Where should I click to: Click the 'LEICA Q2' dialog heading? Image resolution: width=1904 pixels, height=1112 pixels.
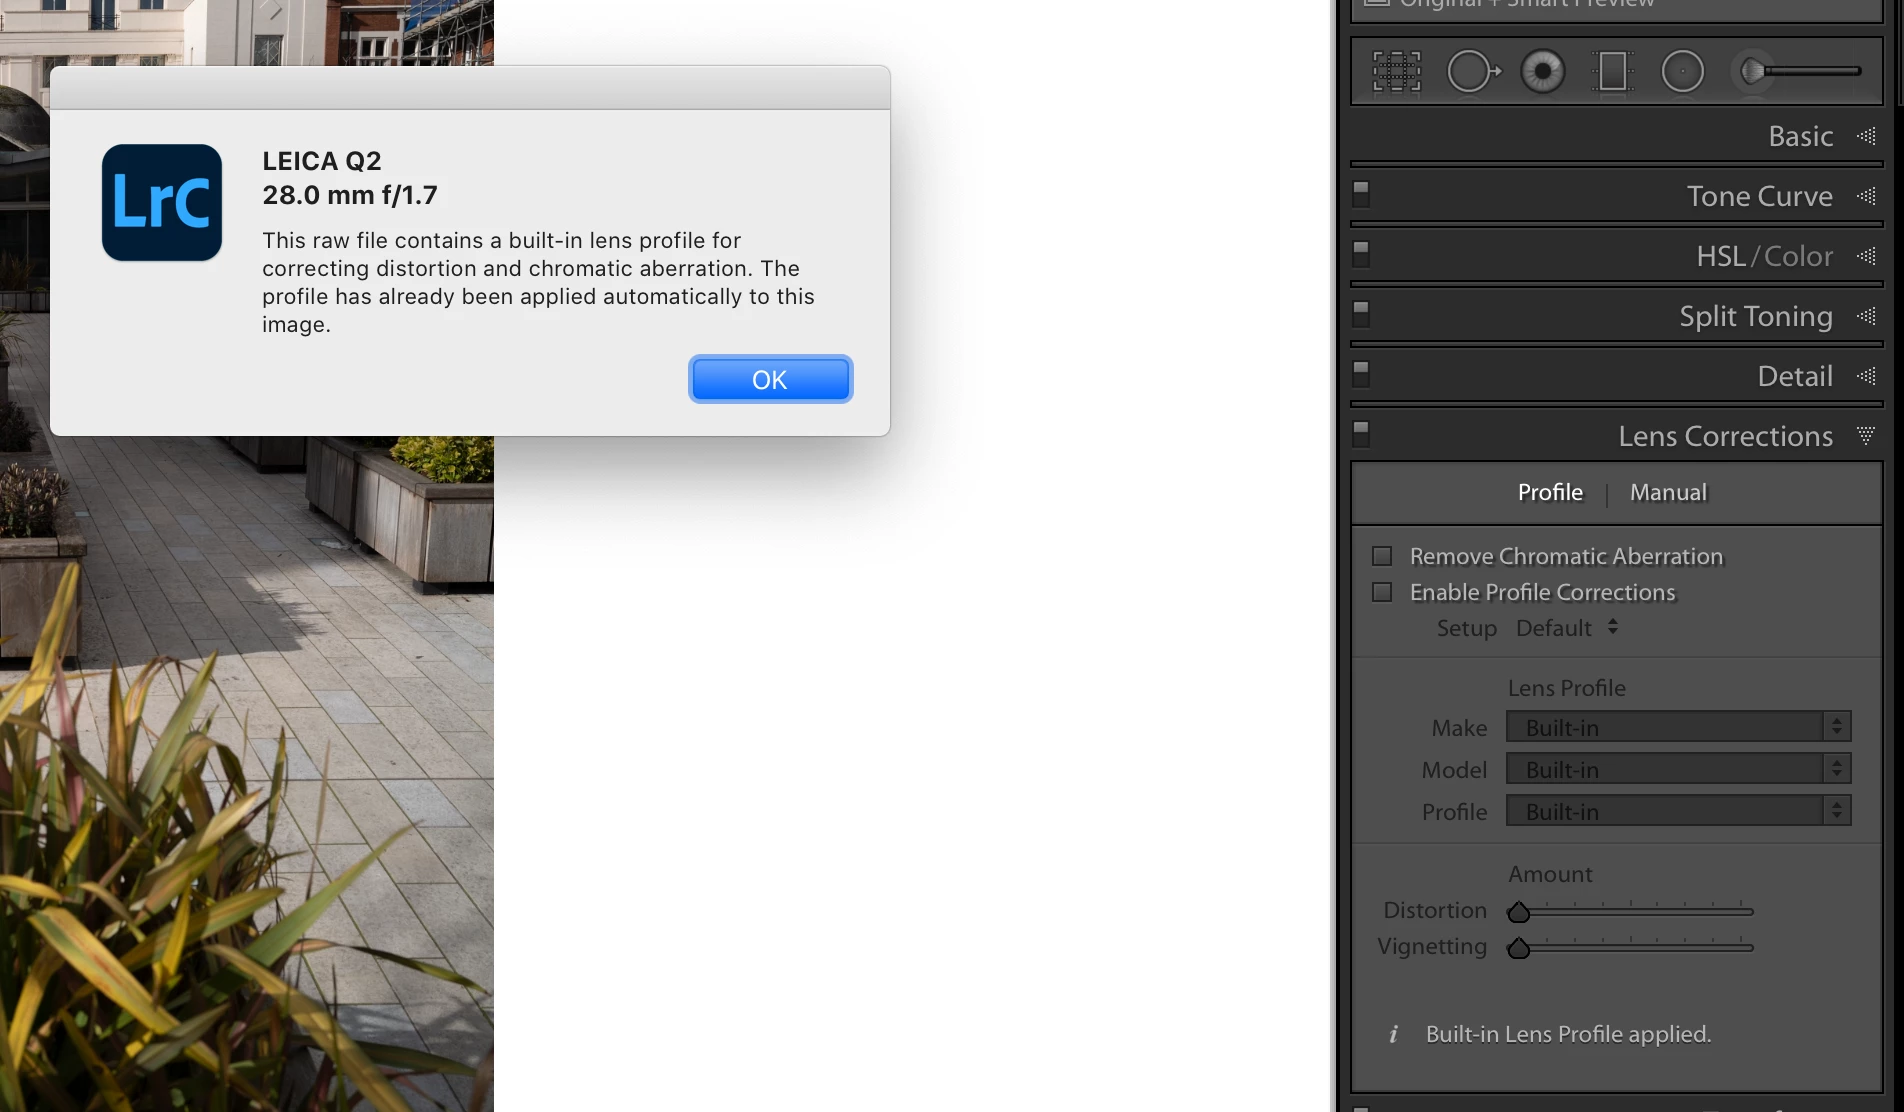321,161
